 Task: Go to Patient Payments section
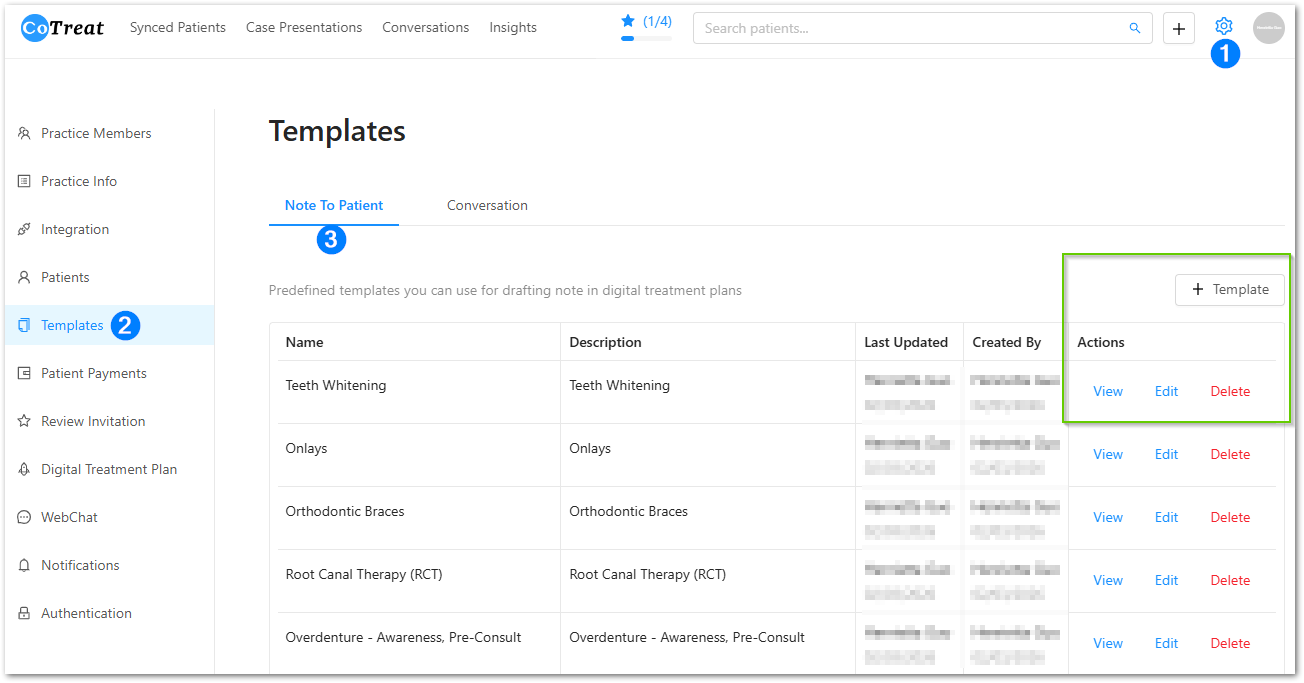tap(94, 373)
